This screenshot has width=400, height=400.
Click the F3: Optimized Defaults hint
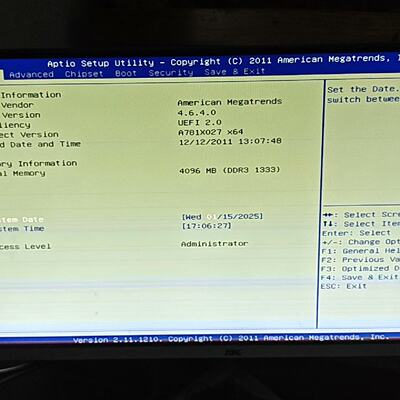click(x=361, y=269)
